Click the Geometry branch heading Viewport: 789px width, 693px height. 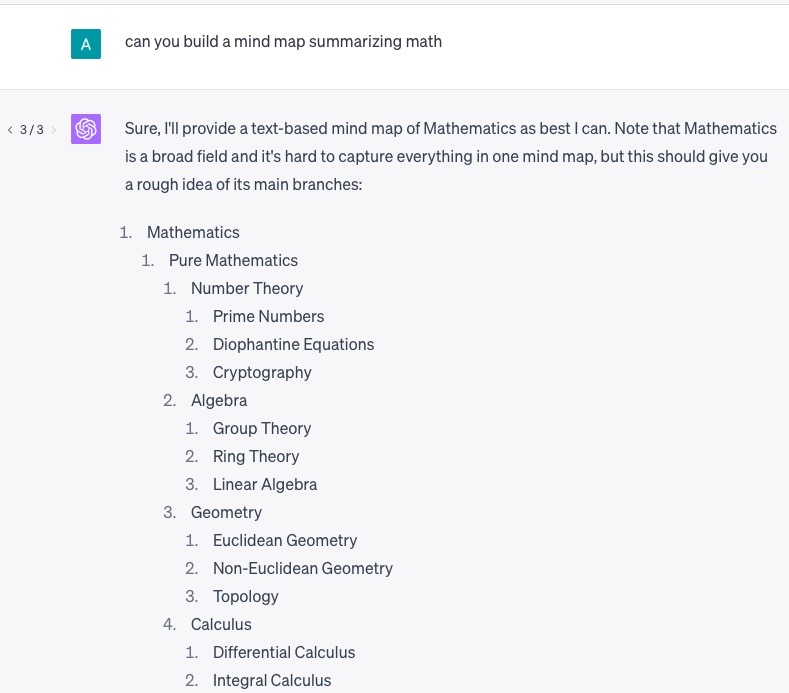click(226, 512)
